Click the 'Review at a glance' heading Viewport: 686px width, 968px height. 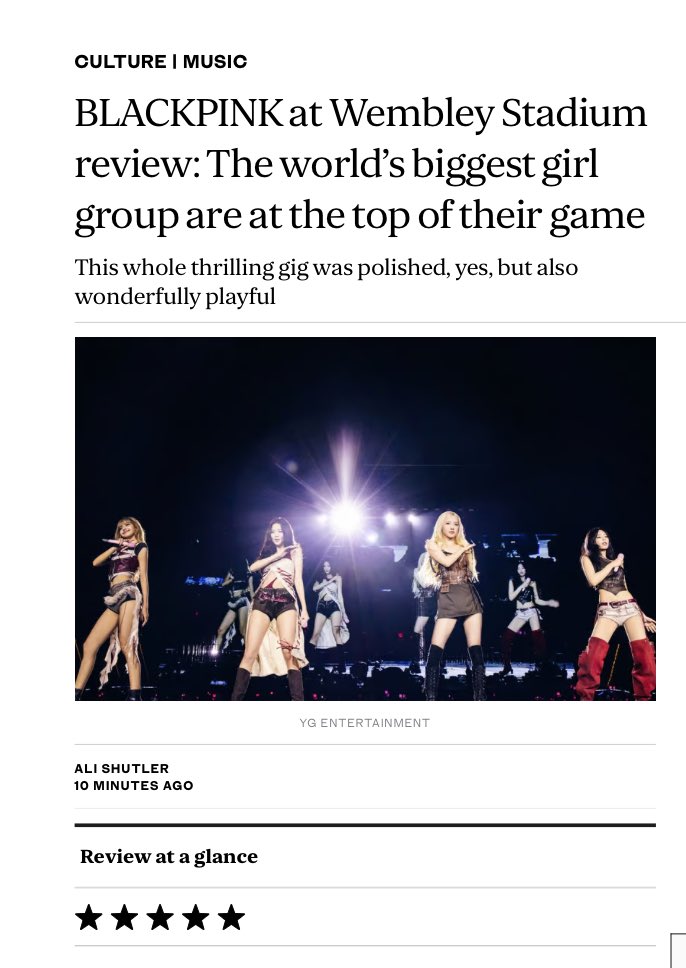pos(169,857)
